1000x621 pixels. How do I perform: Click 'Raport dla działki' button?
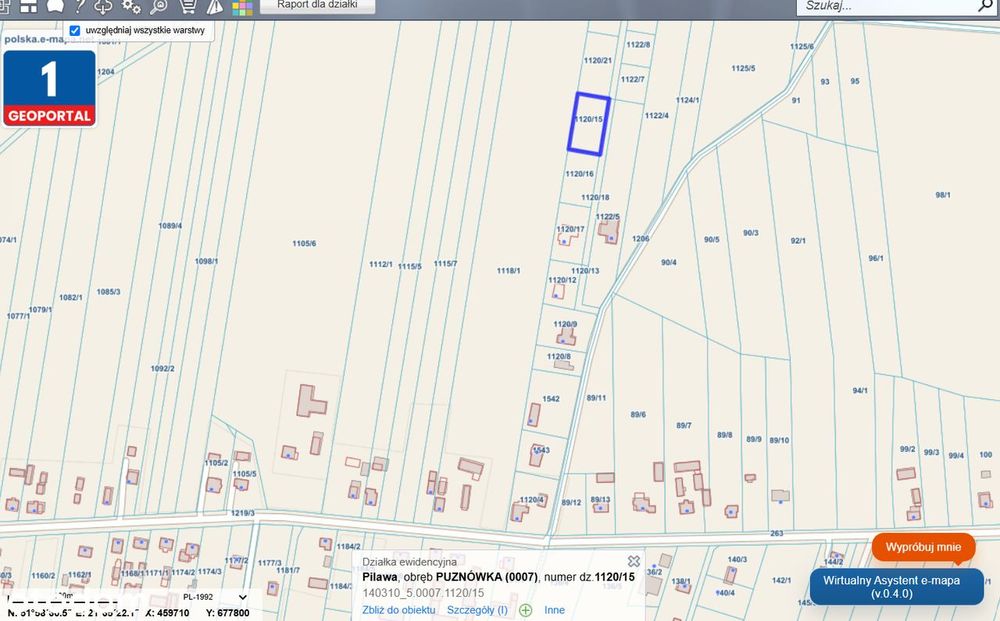click(x=318, y=5)
